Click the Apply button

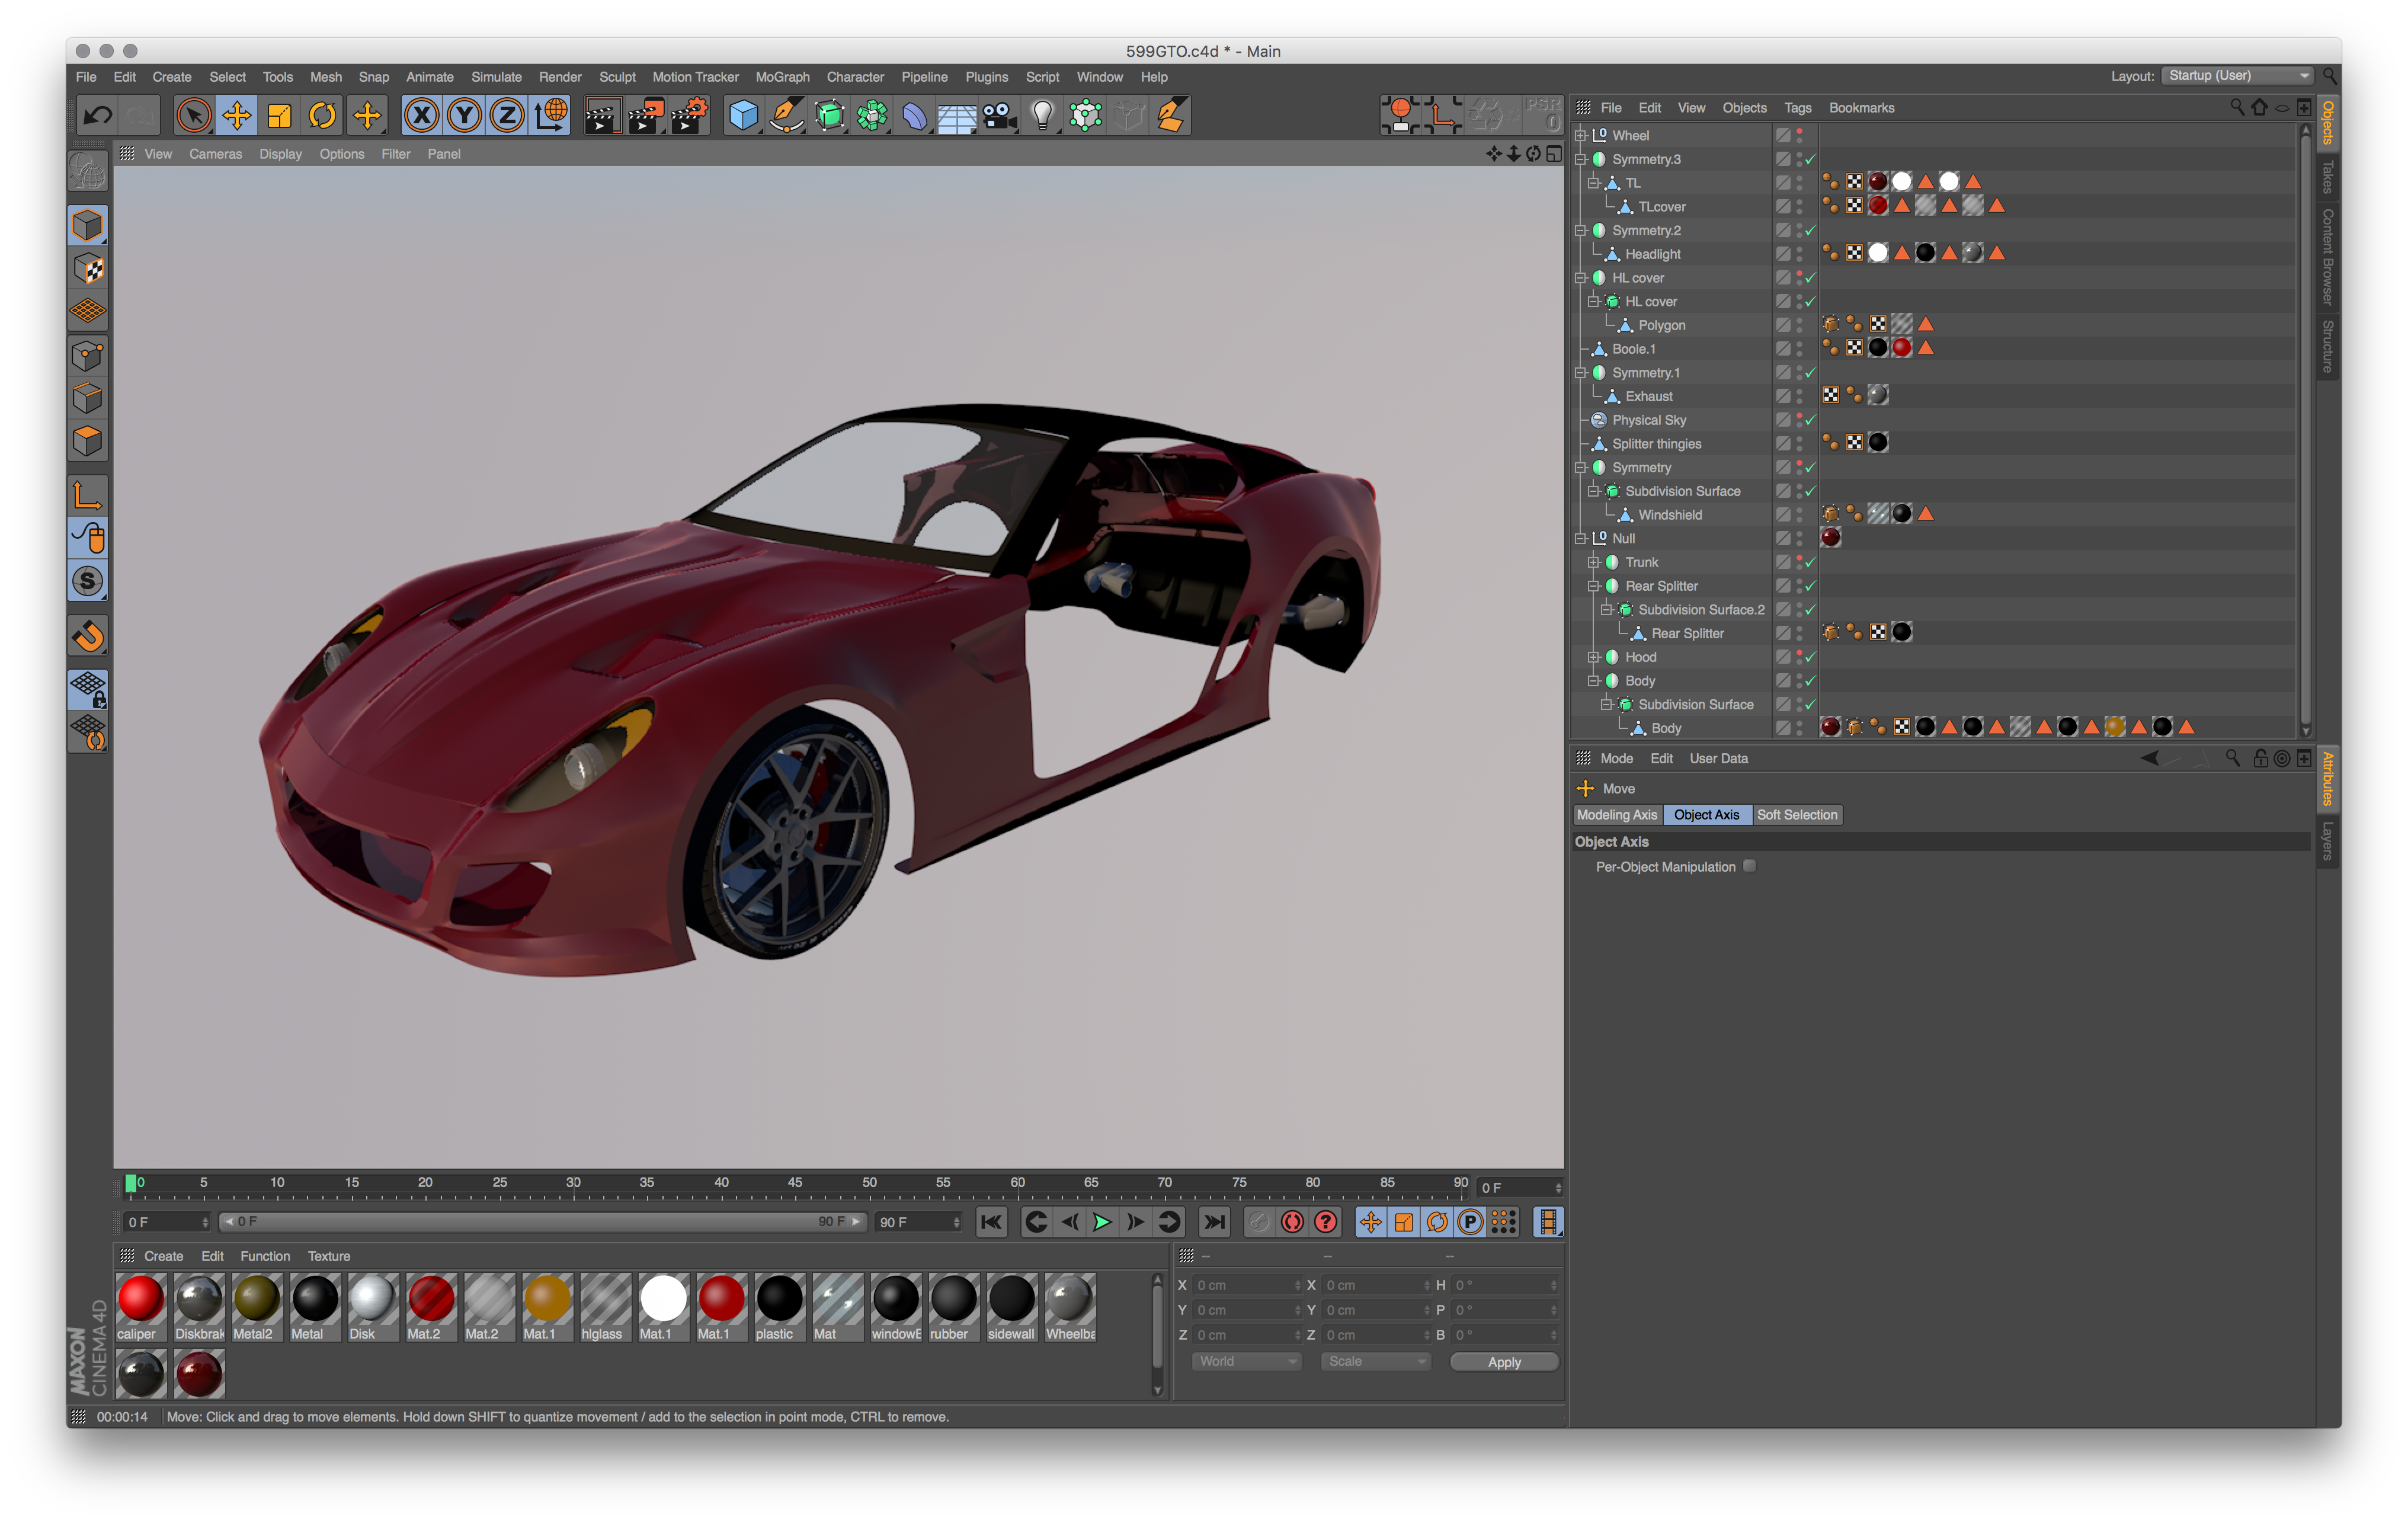point(1504,1362)
